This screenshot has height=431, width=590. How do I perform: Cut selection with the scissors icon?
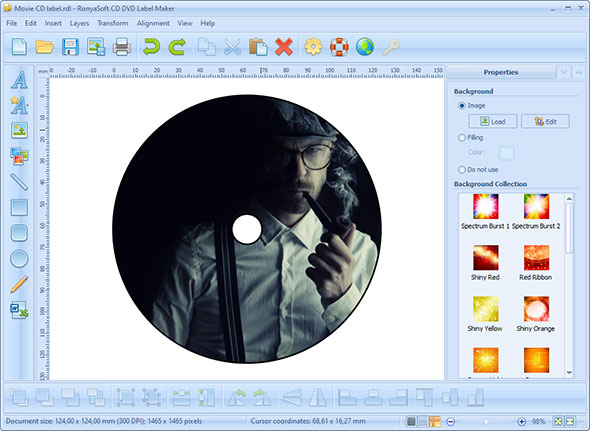tap(233, 47)
